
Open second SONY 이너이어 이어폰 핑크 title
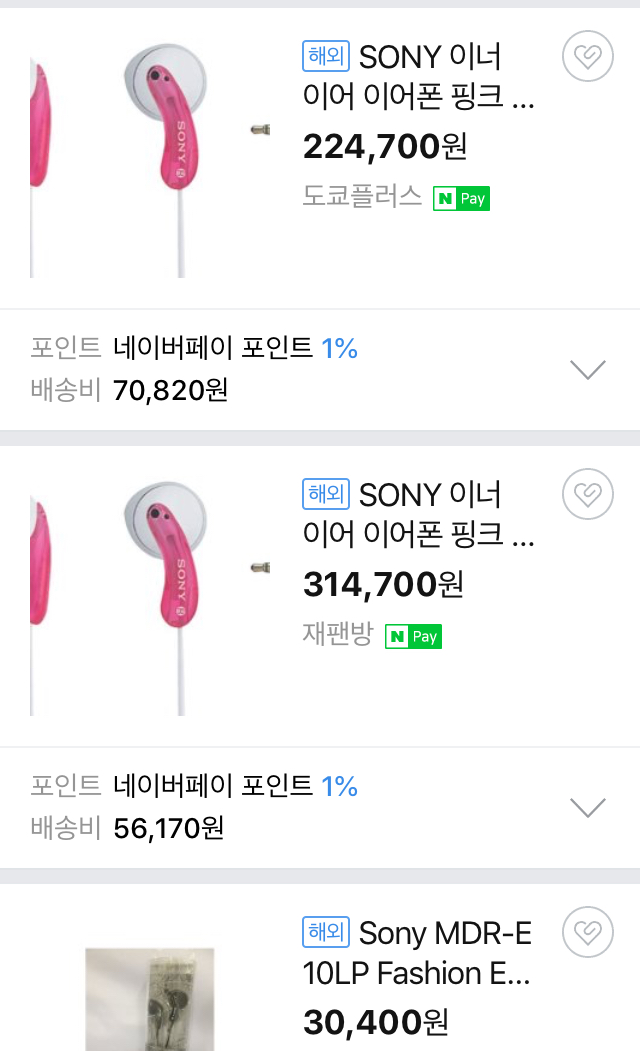point(420,515)
